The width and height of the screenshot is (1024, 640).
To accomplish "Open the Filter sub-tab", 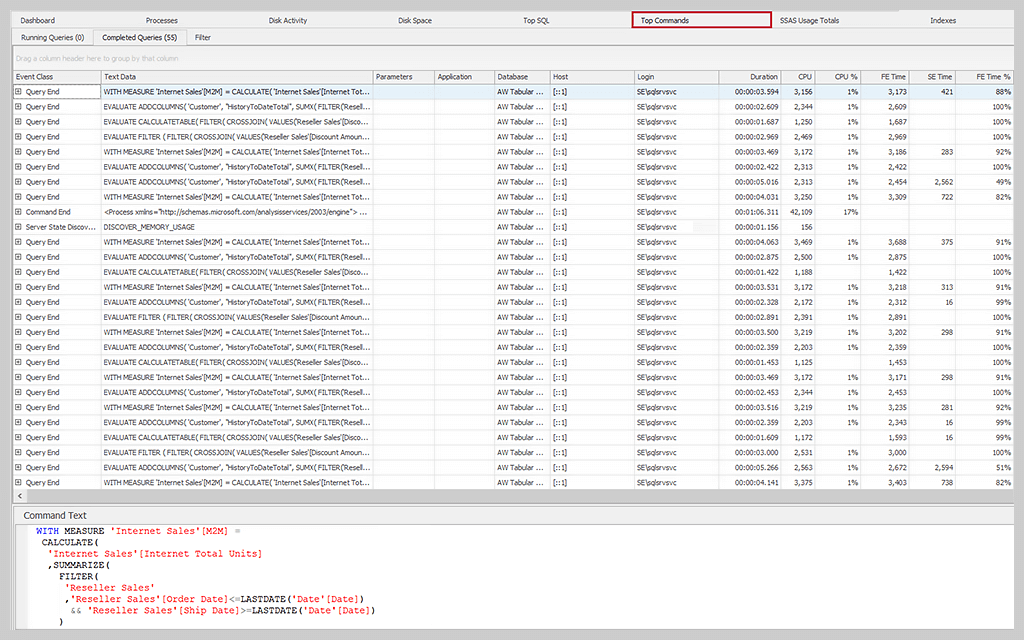I will pyautogui.click(x=203, y=37).
